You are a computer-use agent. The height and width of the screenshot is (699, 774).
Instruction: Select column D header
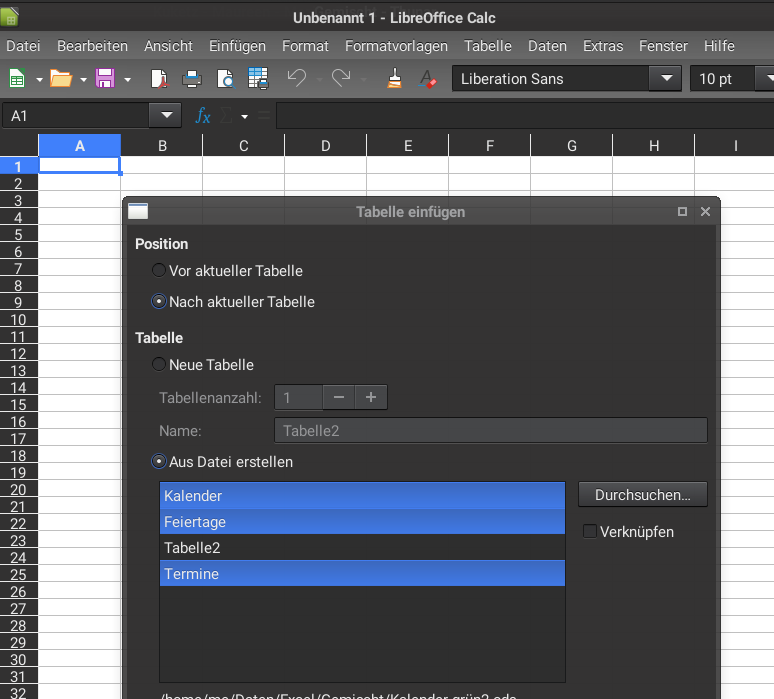click(325, 146)
